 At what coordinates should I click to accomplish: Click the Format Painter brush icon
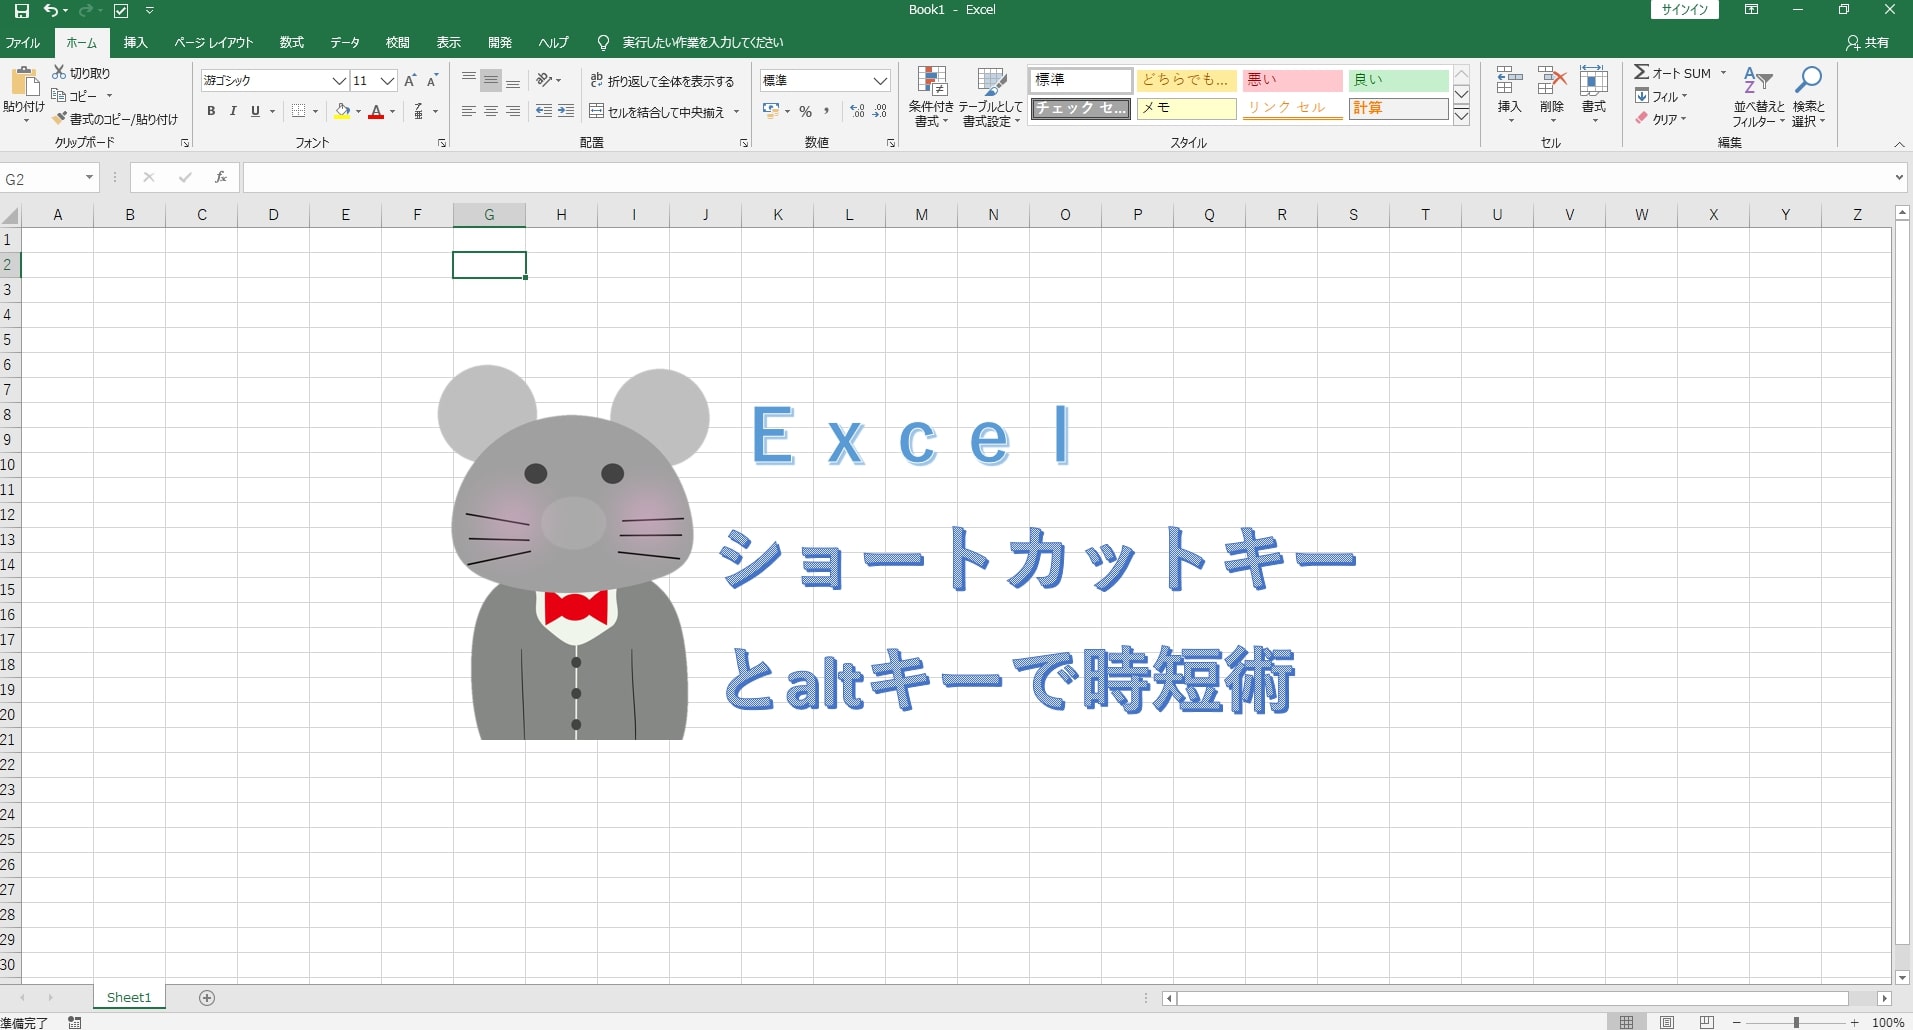[60, 118]
